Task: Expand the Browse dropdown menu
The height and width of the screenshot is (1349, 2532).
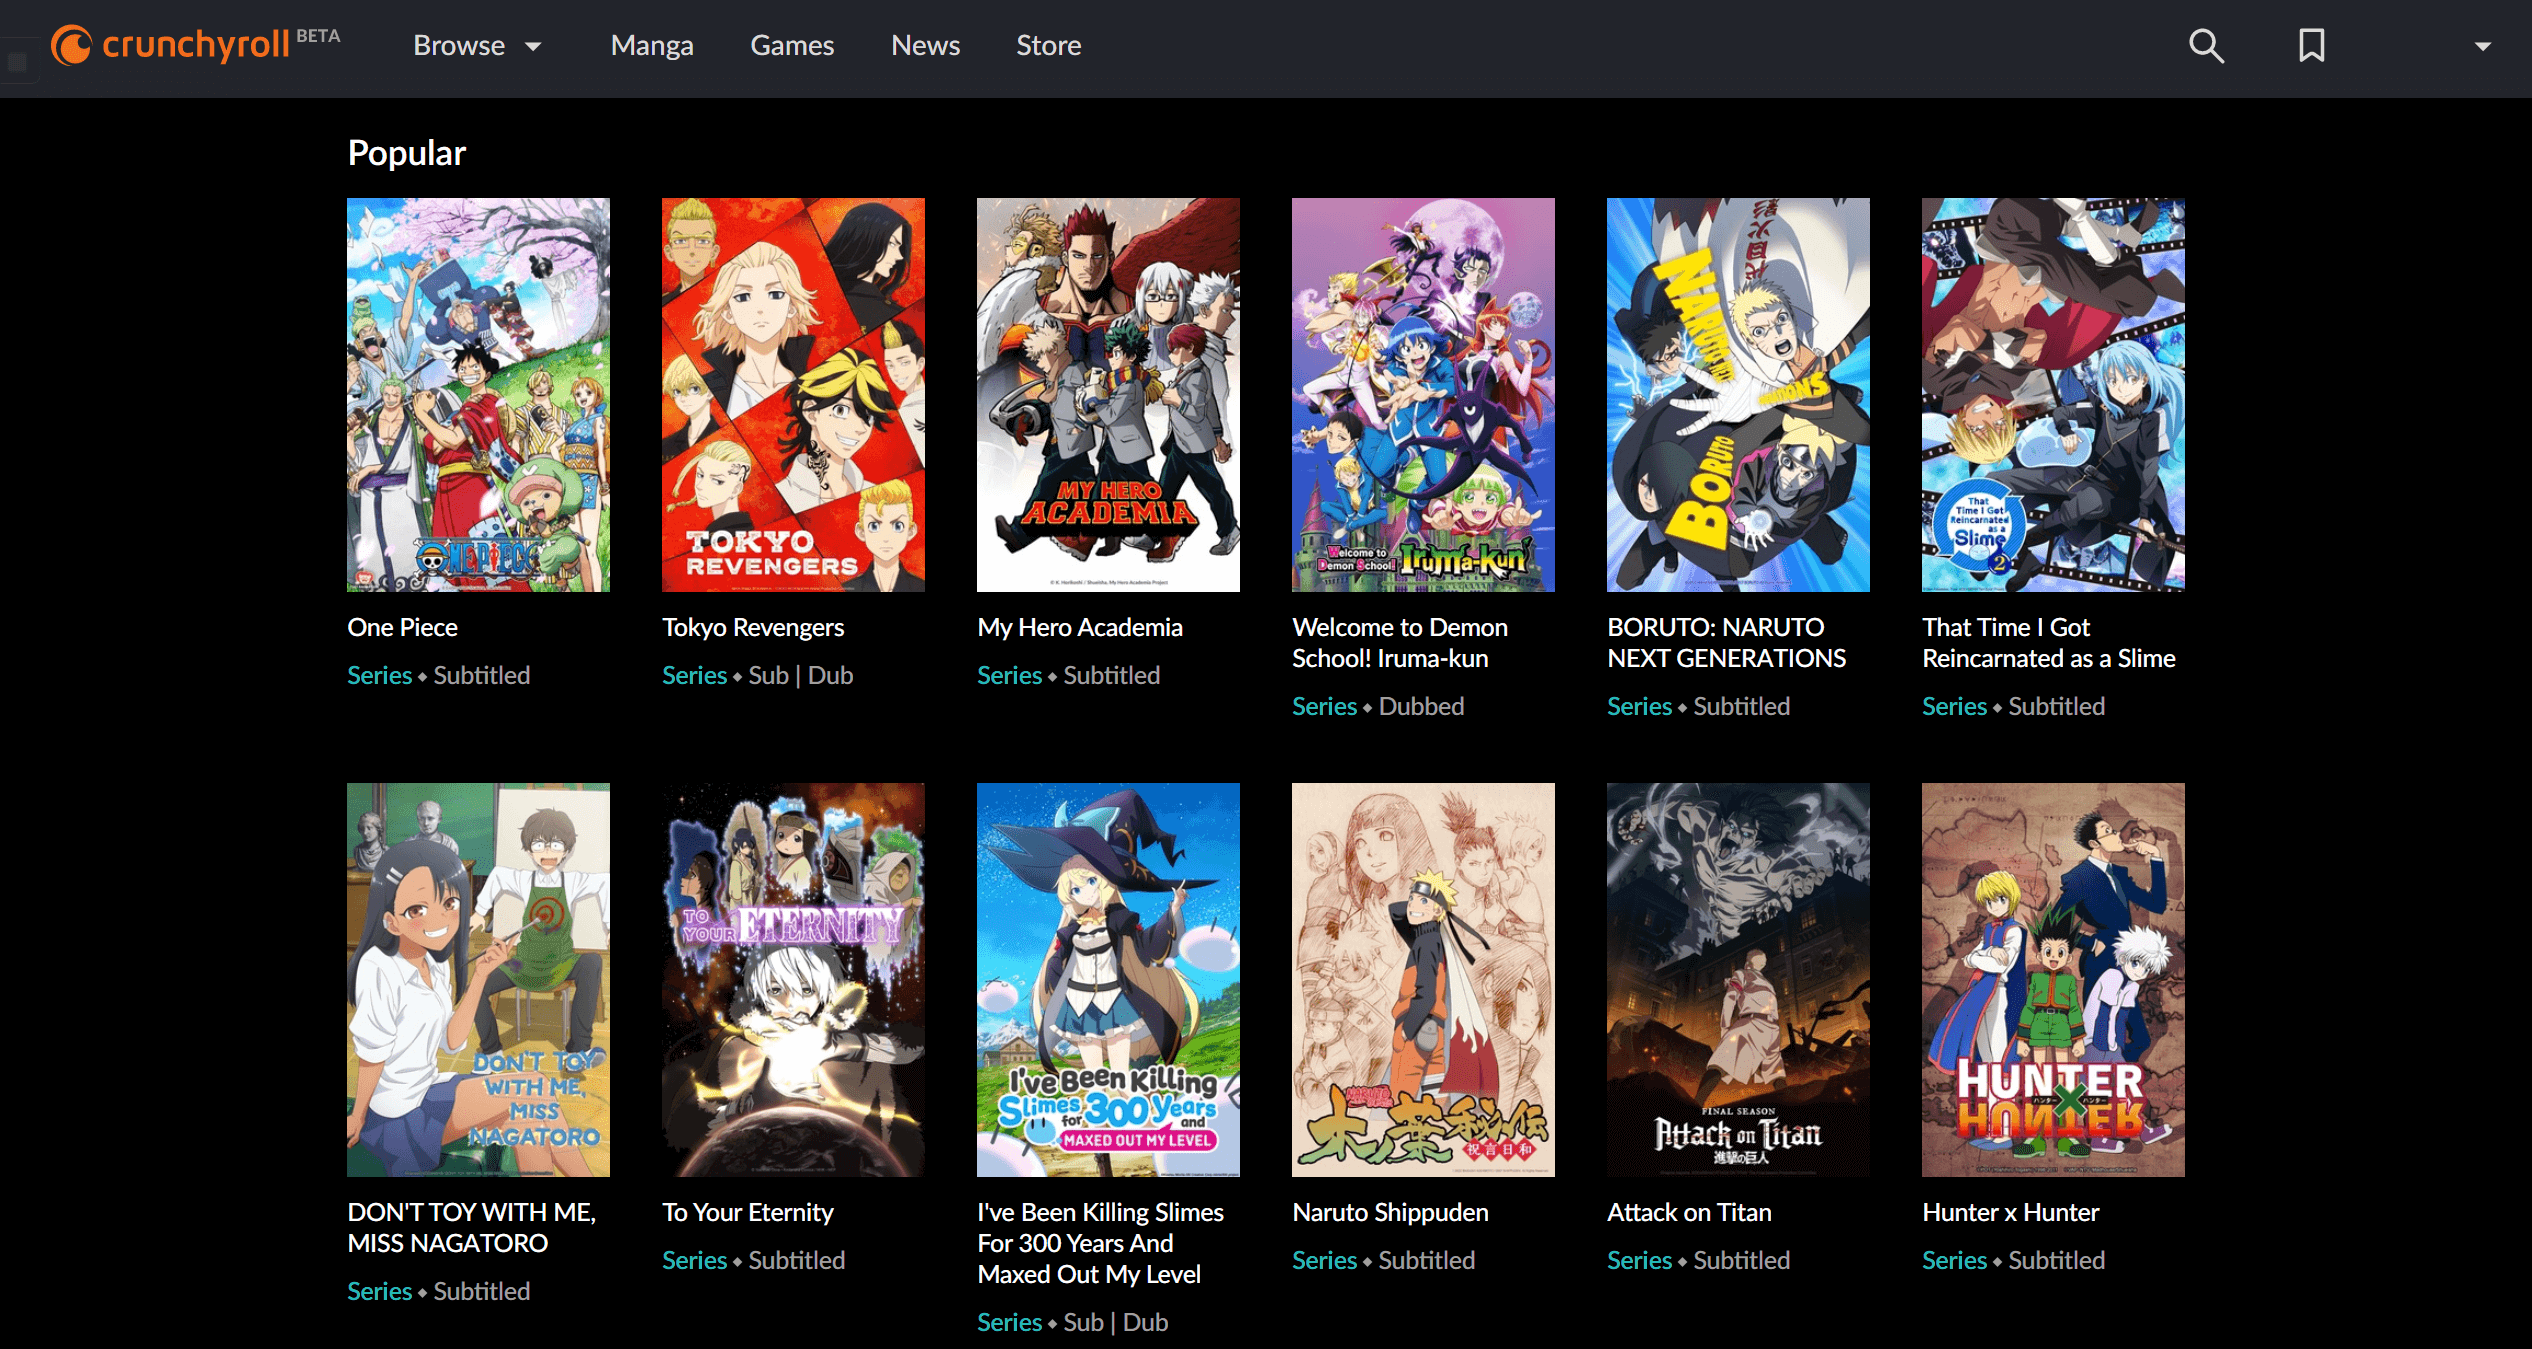Action: click(x=478, y=45)
